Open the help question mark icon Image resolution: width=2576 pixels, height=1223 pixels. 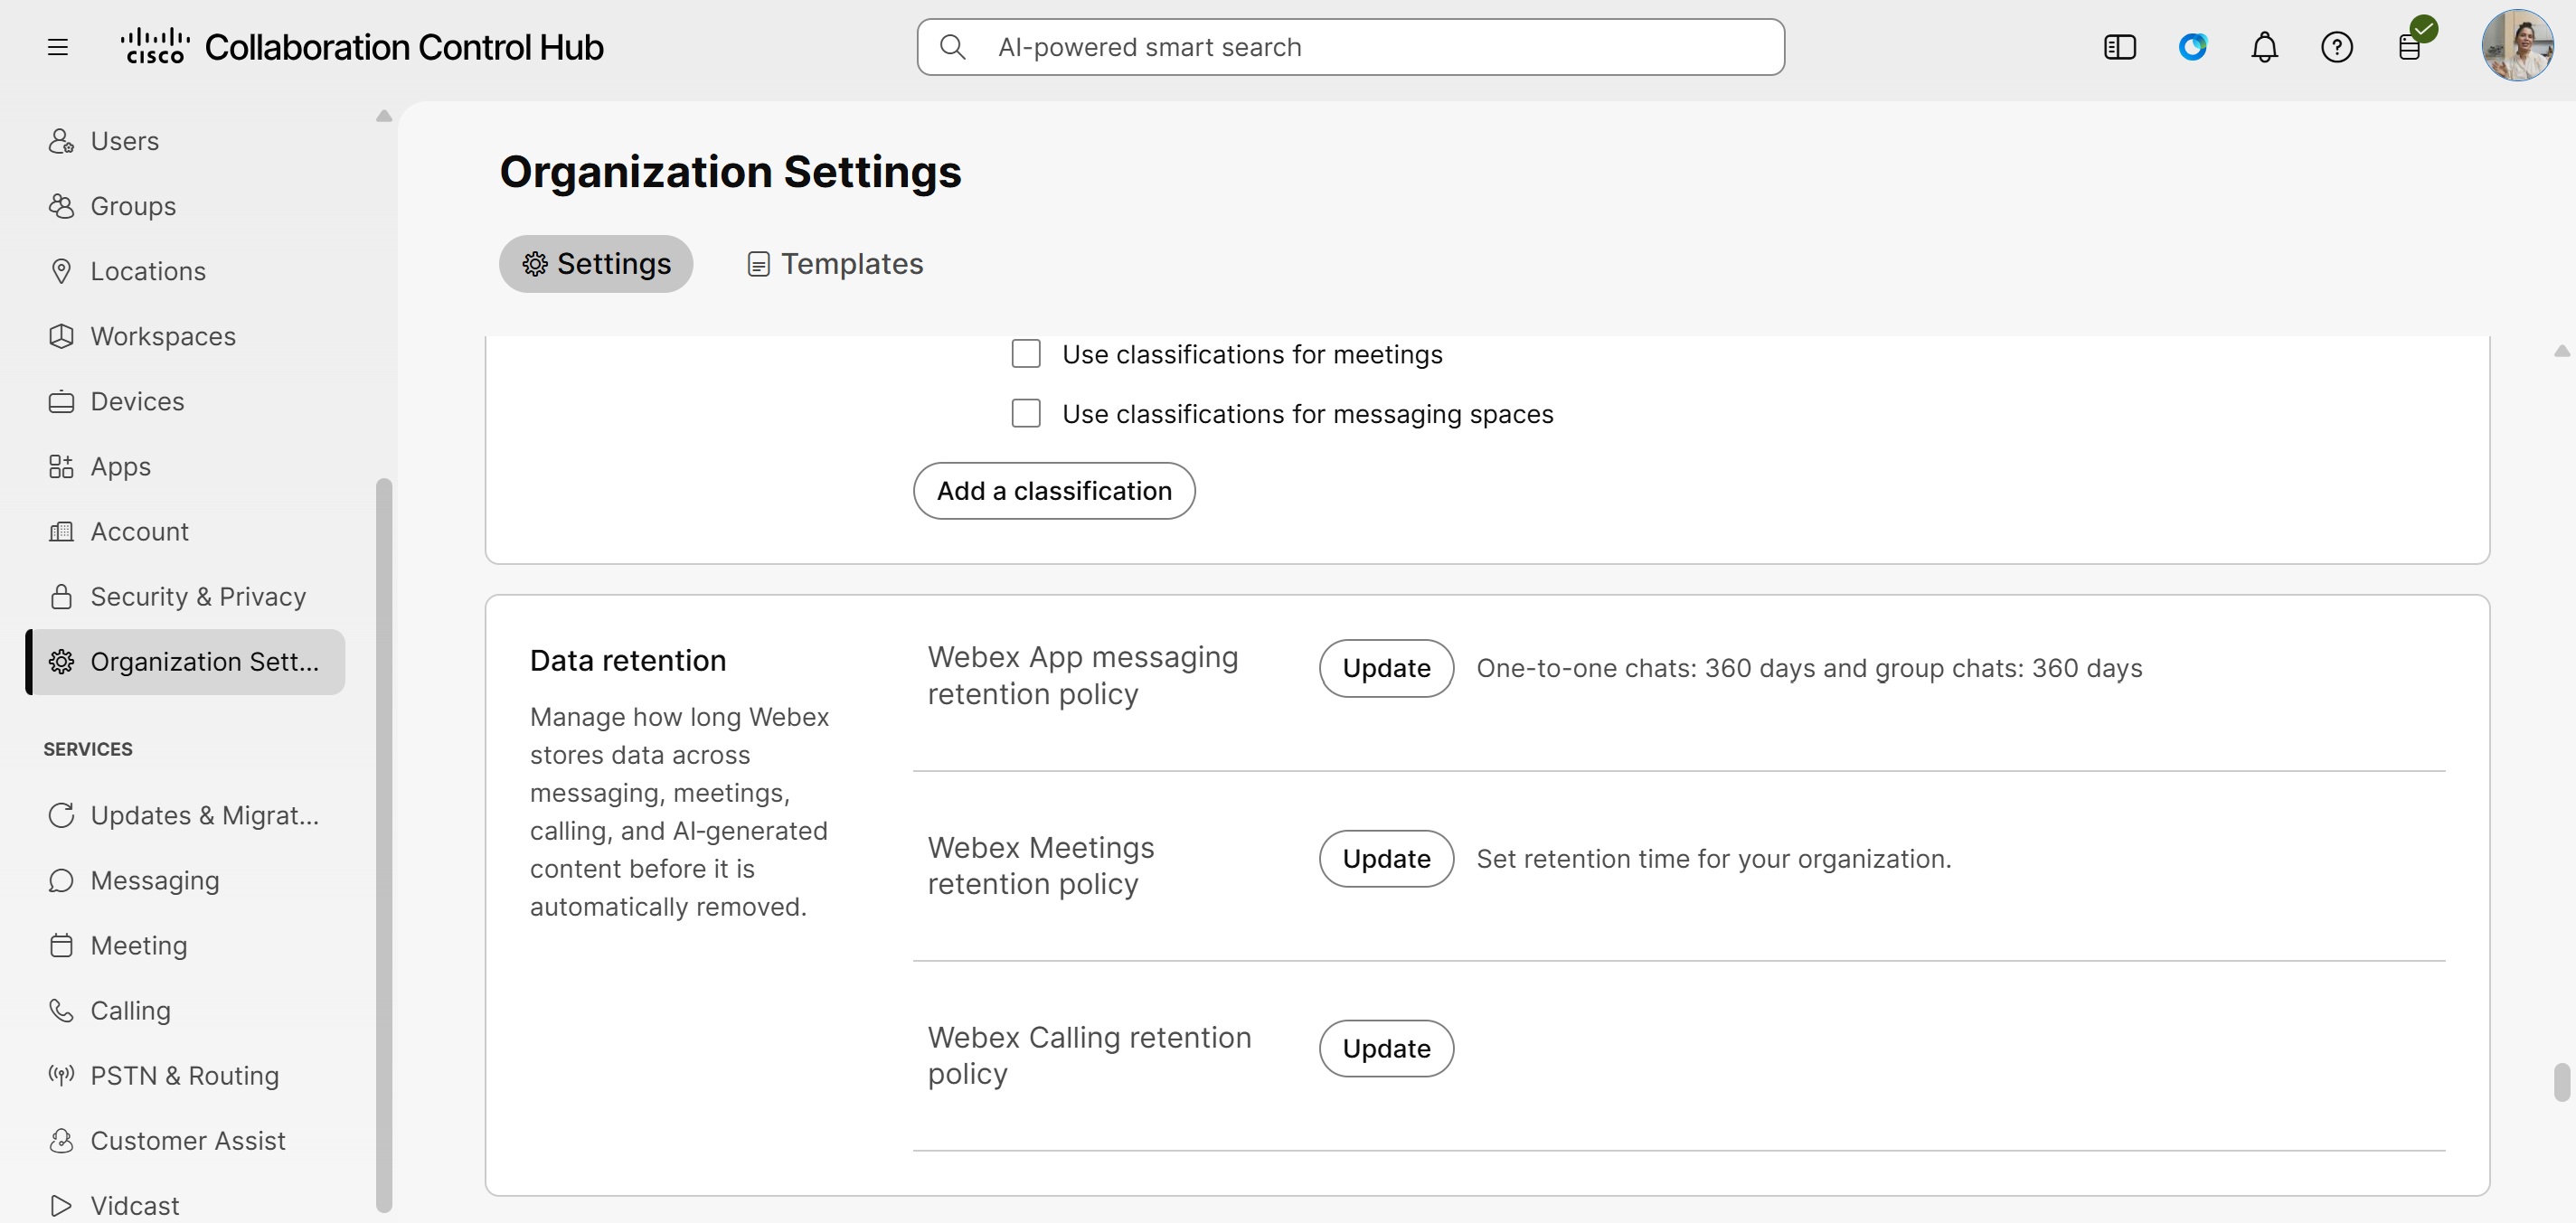pos(2336,47)
